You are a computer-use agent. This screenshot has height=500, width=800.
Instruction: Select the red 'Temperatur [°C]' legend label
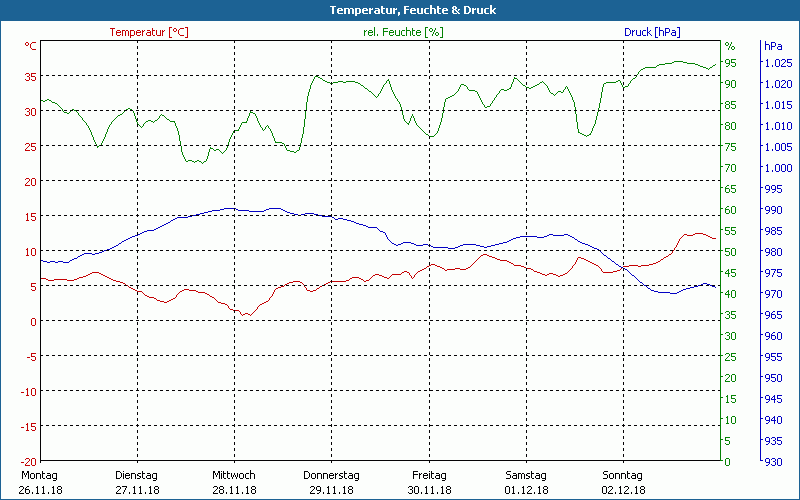(149, 32)
